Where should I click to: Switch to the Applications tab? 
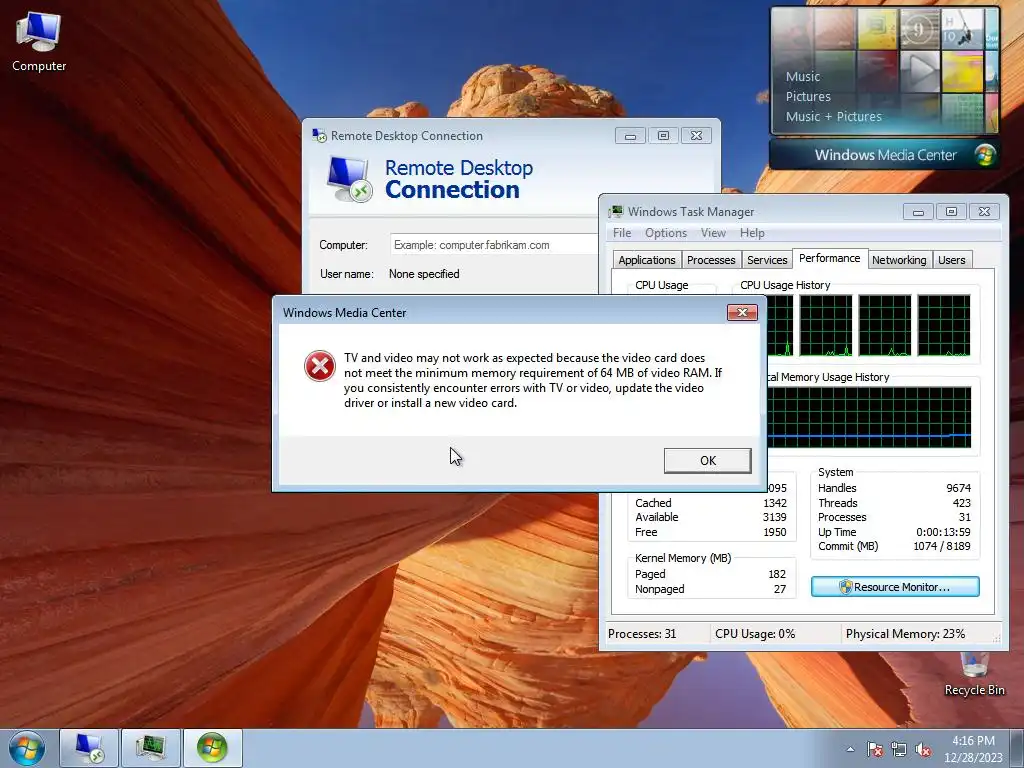647,260
